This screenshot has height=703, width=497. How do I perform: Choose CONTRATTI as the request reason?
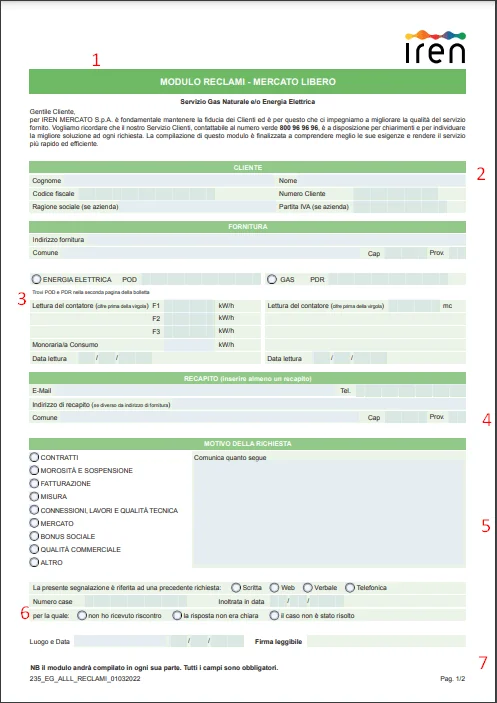coord(34,457)
